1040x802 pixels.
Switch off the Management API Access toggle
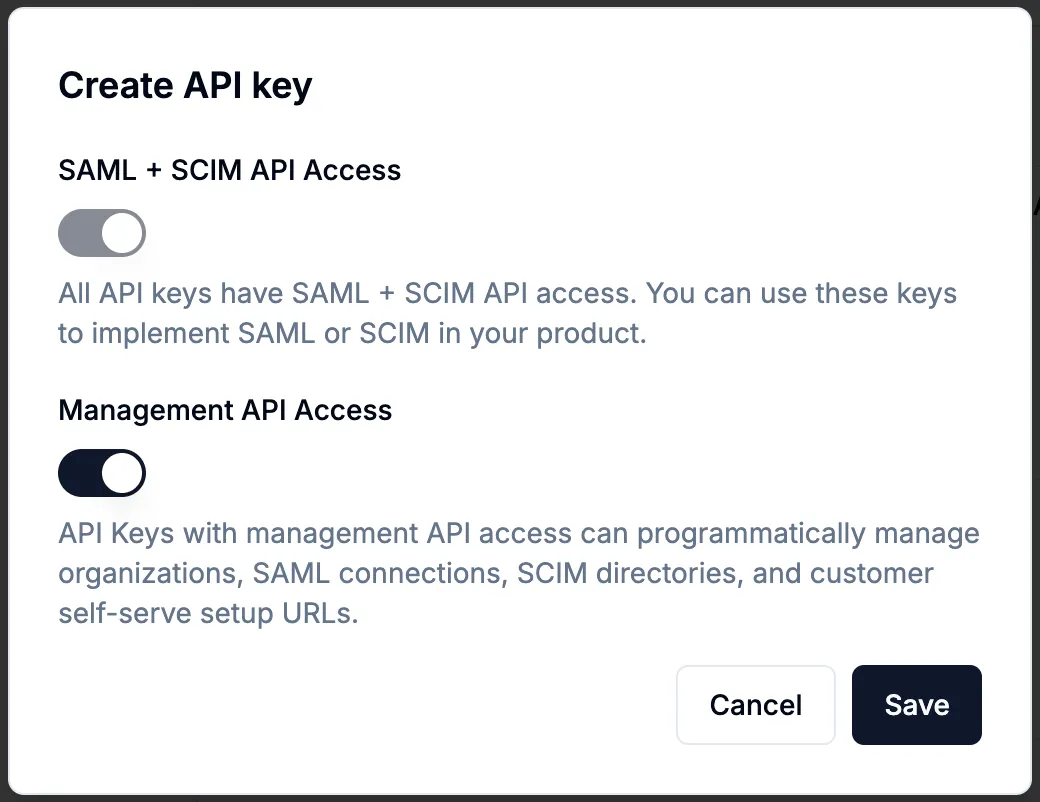pos(102,472)
